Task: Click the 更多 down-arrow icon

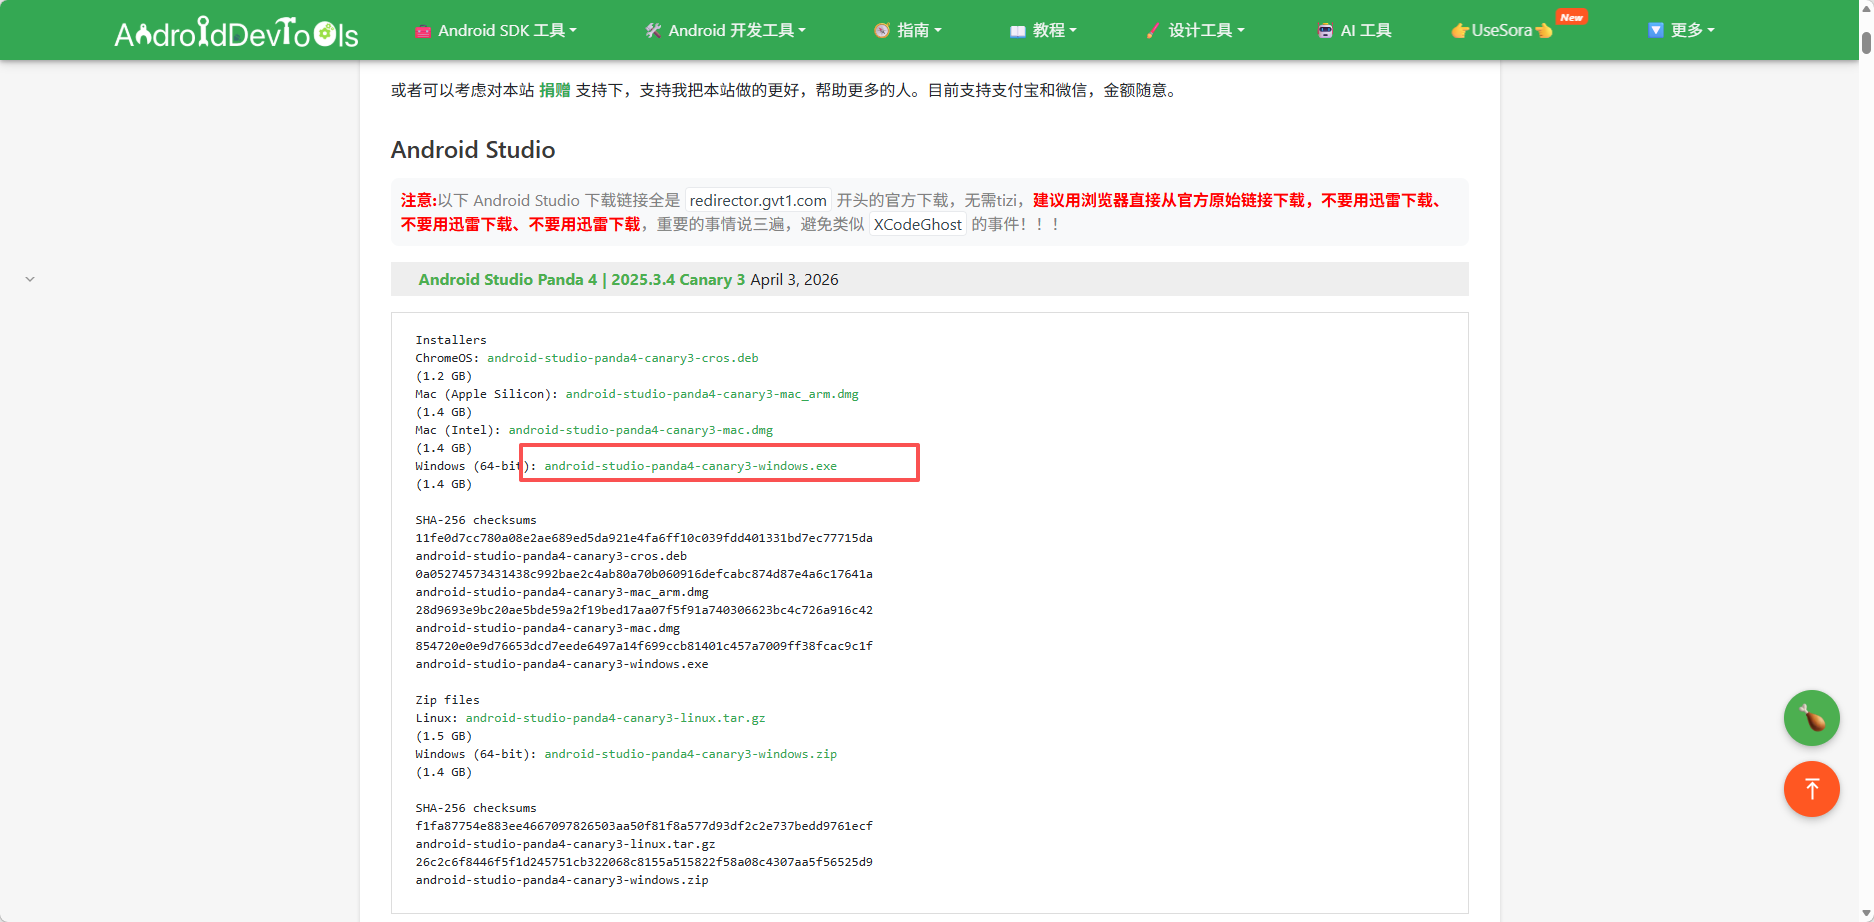Action: 1655,30
